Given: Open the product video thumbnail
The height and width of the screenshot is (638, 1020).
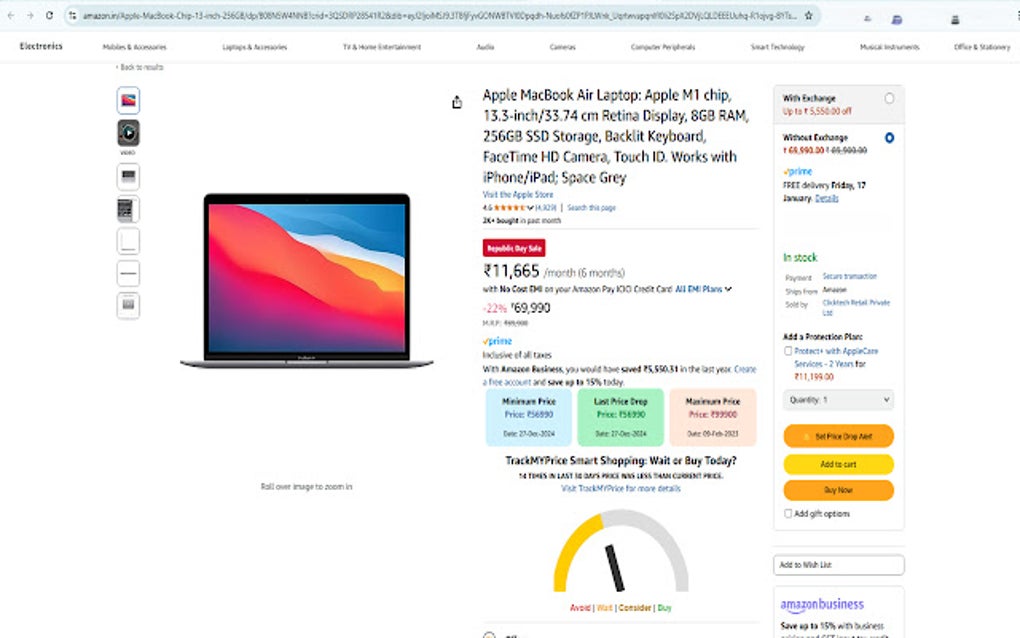Looking at the screenshot, I should click(x=128, y=133).
